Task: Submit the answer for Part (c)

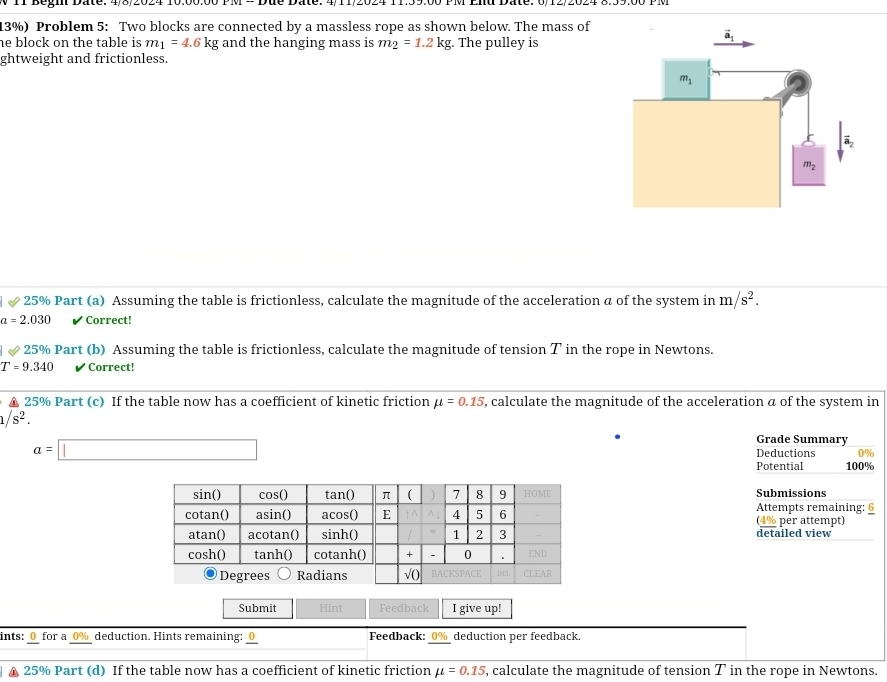Action: click(257, 608)
